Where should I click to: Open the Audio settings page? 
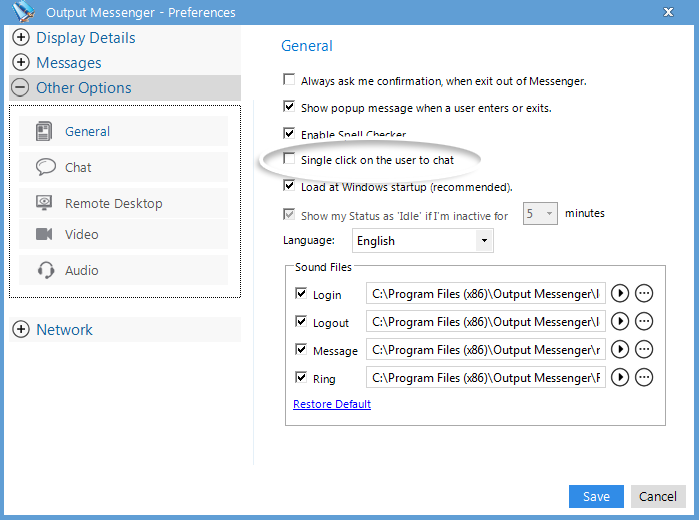123,270
